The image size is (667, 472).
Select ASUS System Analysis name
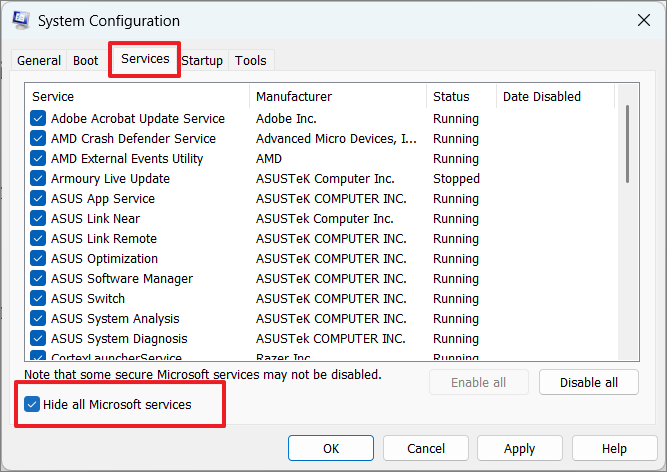point(115,318)
